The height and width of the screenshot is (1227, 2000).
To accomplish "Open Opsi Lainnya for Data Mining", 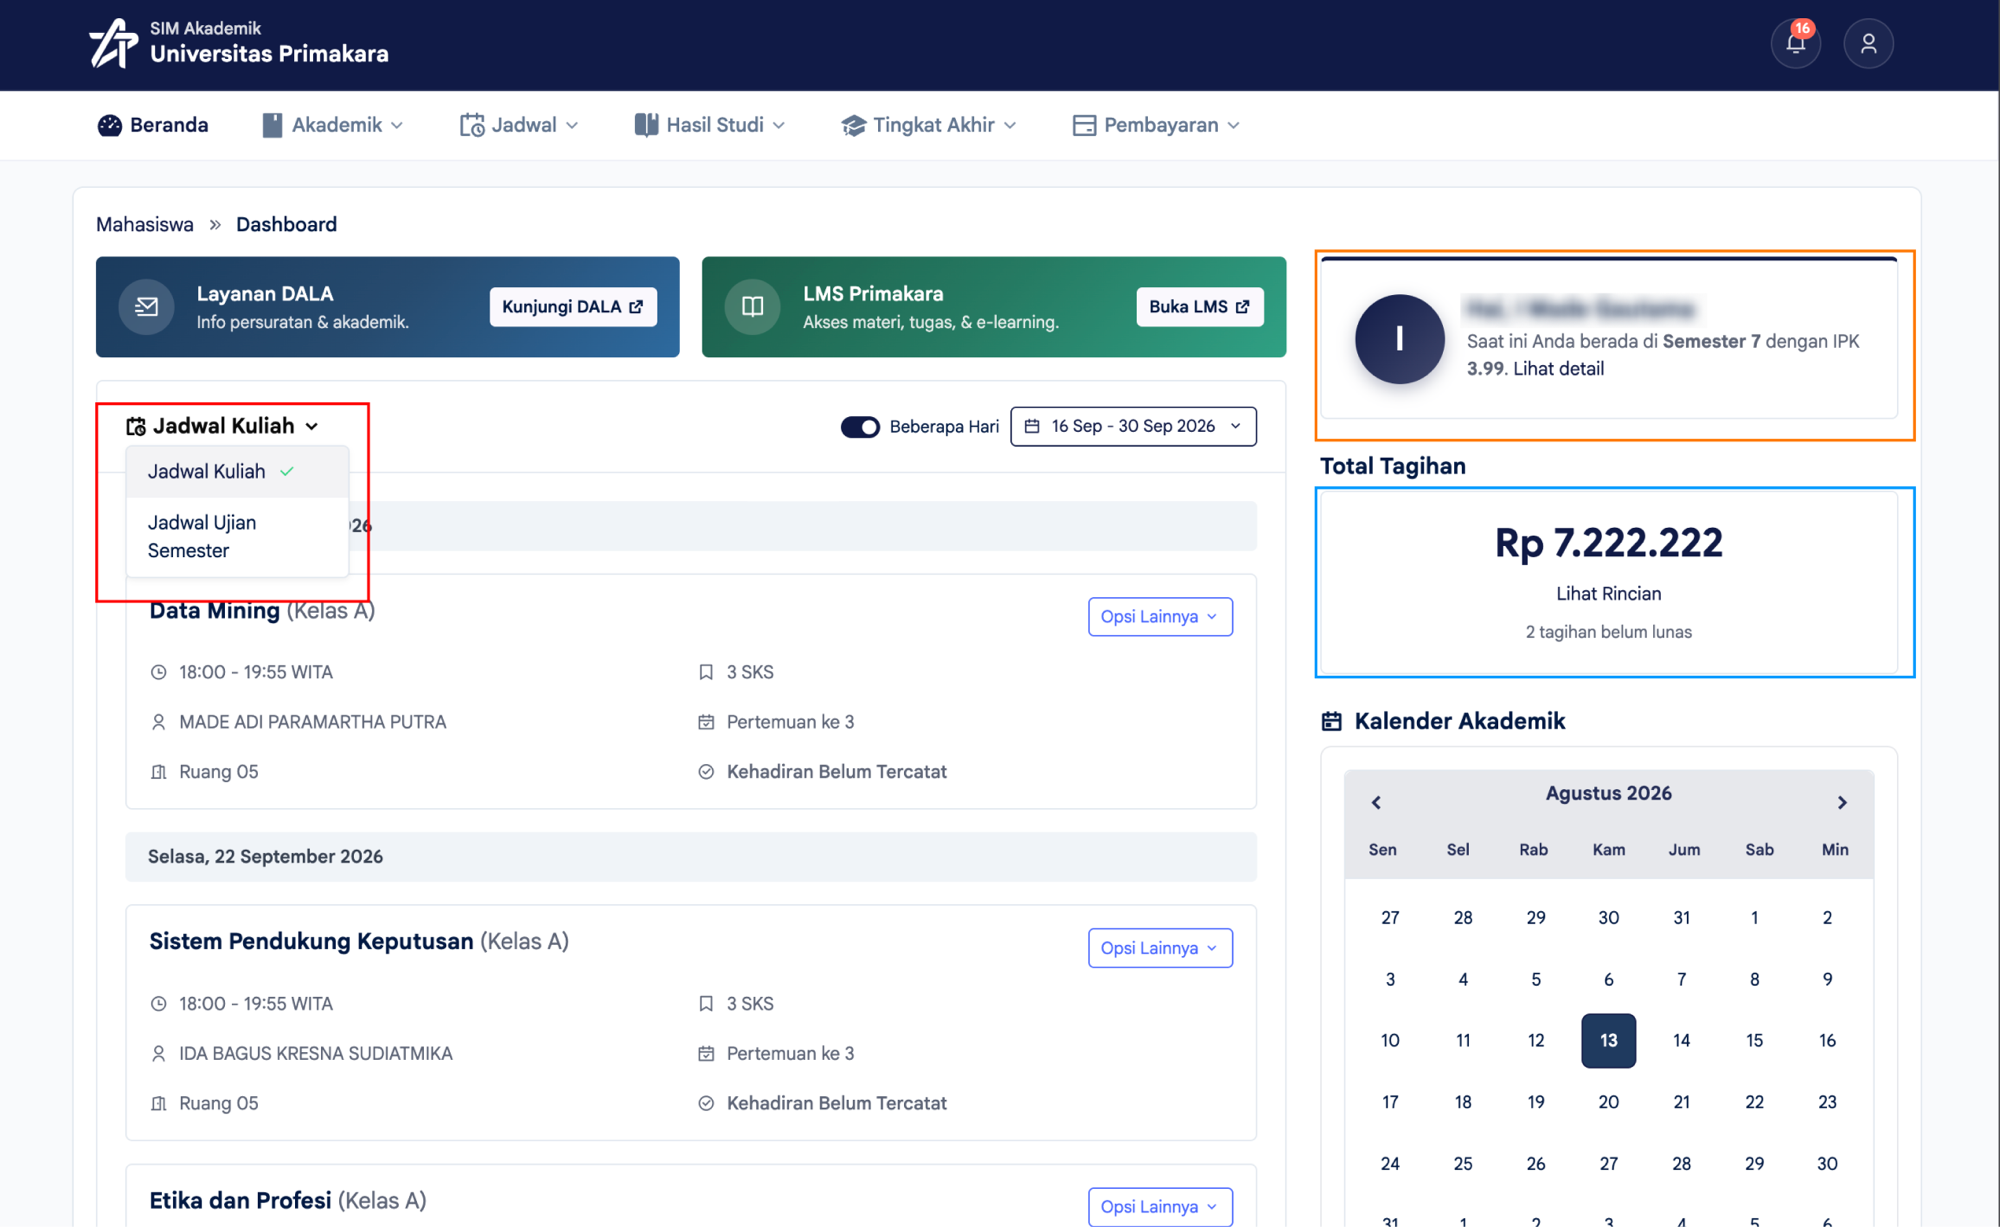I will pyautogui.click(x=1160, y=617).
